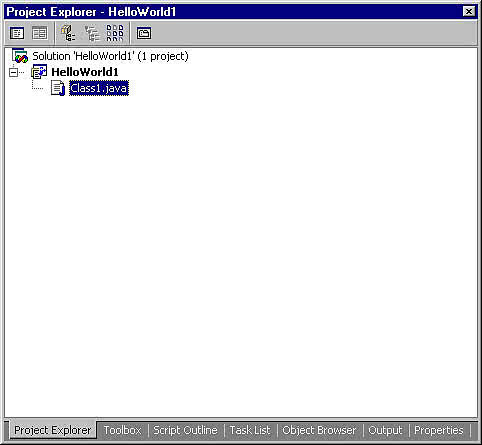Collapse the HelloWorld1 project node
This screenshot has width=482, height=445.
[13, 72]
